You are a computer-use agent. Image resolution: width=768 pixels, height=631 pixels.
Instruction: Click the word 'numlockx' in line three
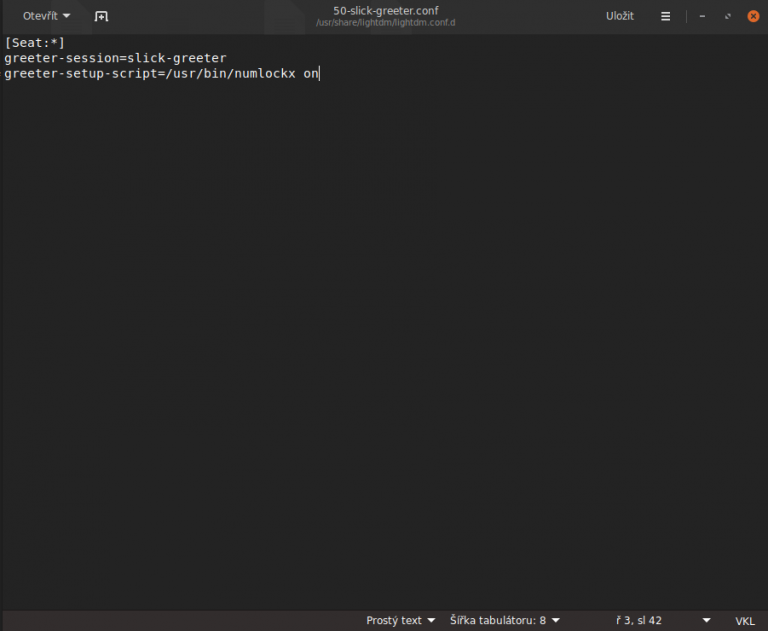(264, 73)
